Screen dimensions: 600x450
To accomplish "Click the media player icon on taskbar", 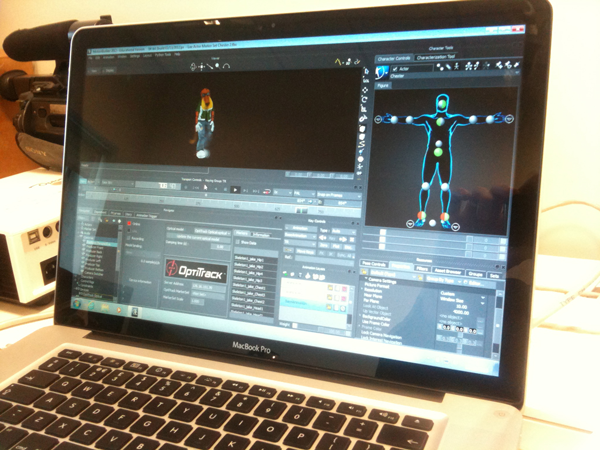I will pos(119,309).
